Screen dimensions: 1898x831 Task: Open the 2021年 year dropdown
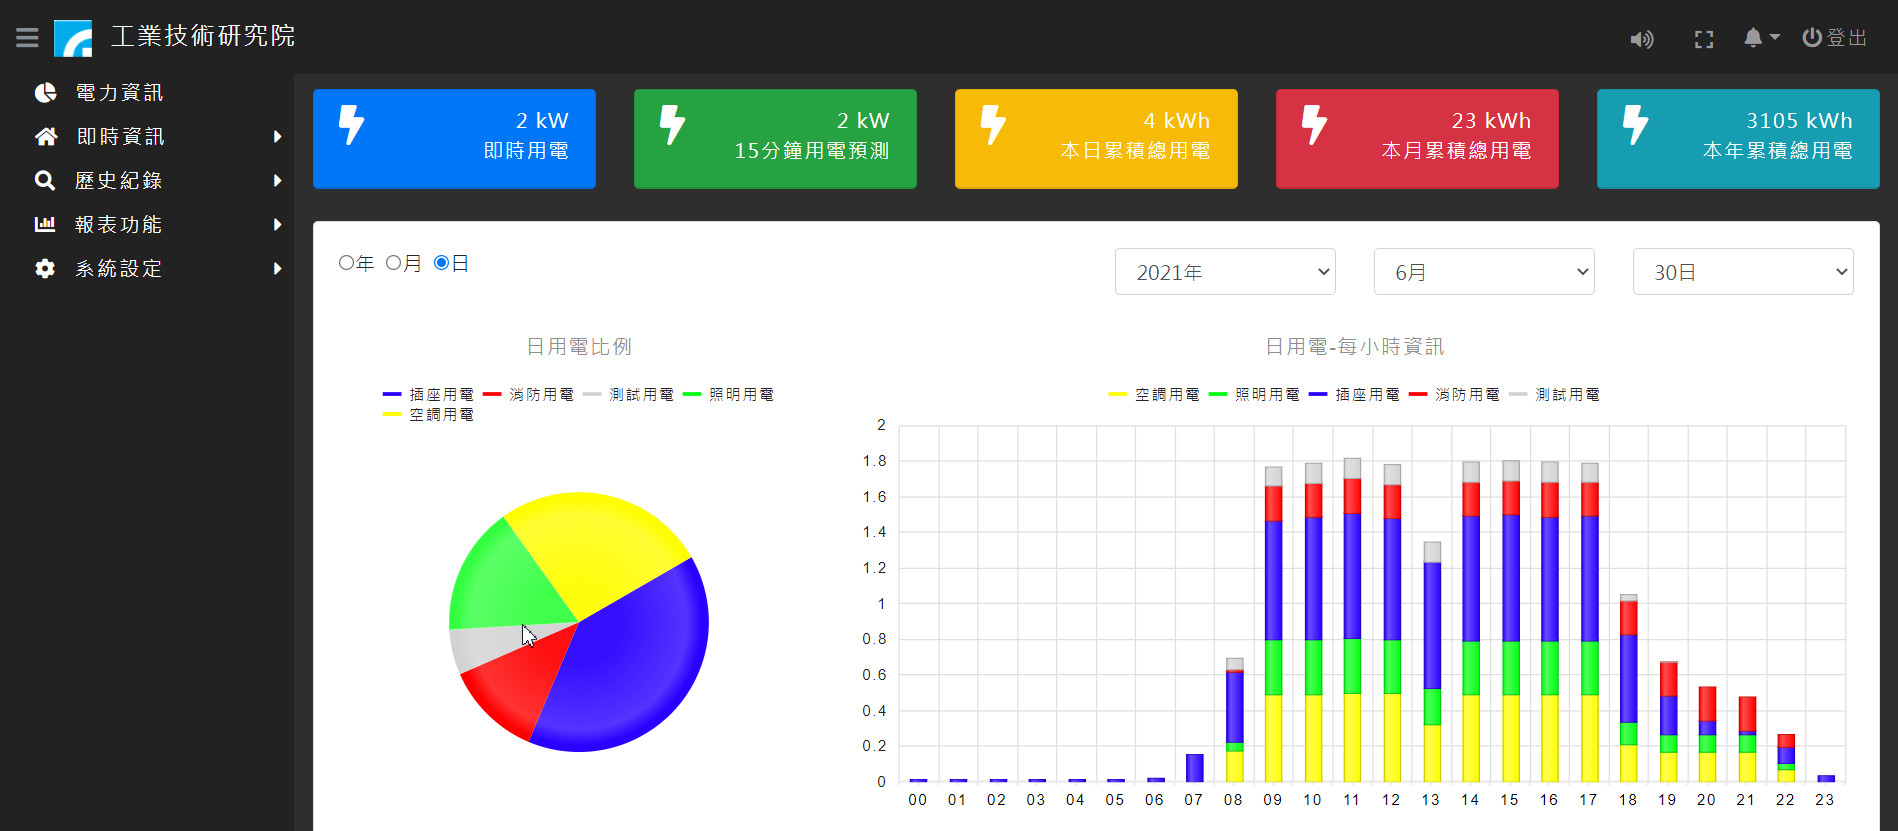point(1224,272)
